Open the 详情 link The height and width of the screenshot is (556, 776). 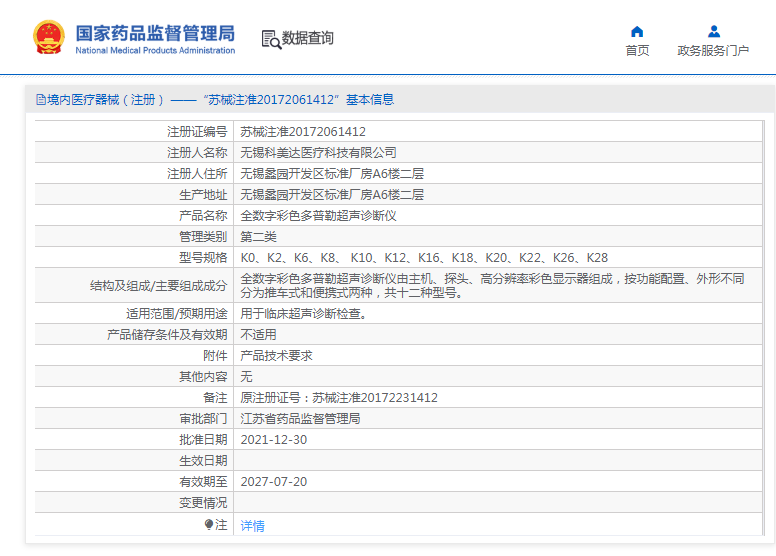[252, 525]
